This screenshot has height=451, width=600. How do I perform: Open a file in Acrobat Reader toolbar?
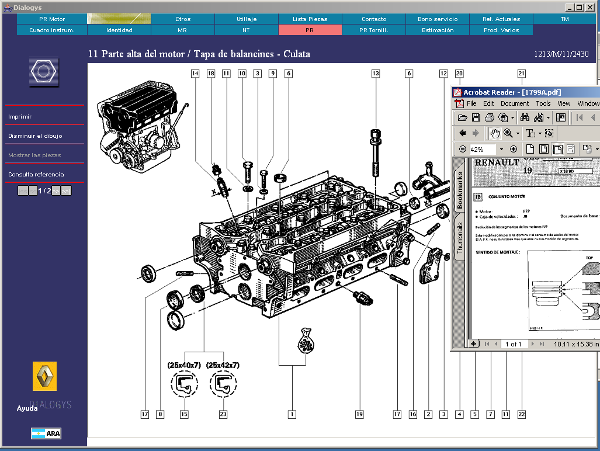pos(462,118)
